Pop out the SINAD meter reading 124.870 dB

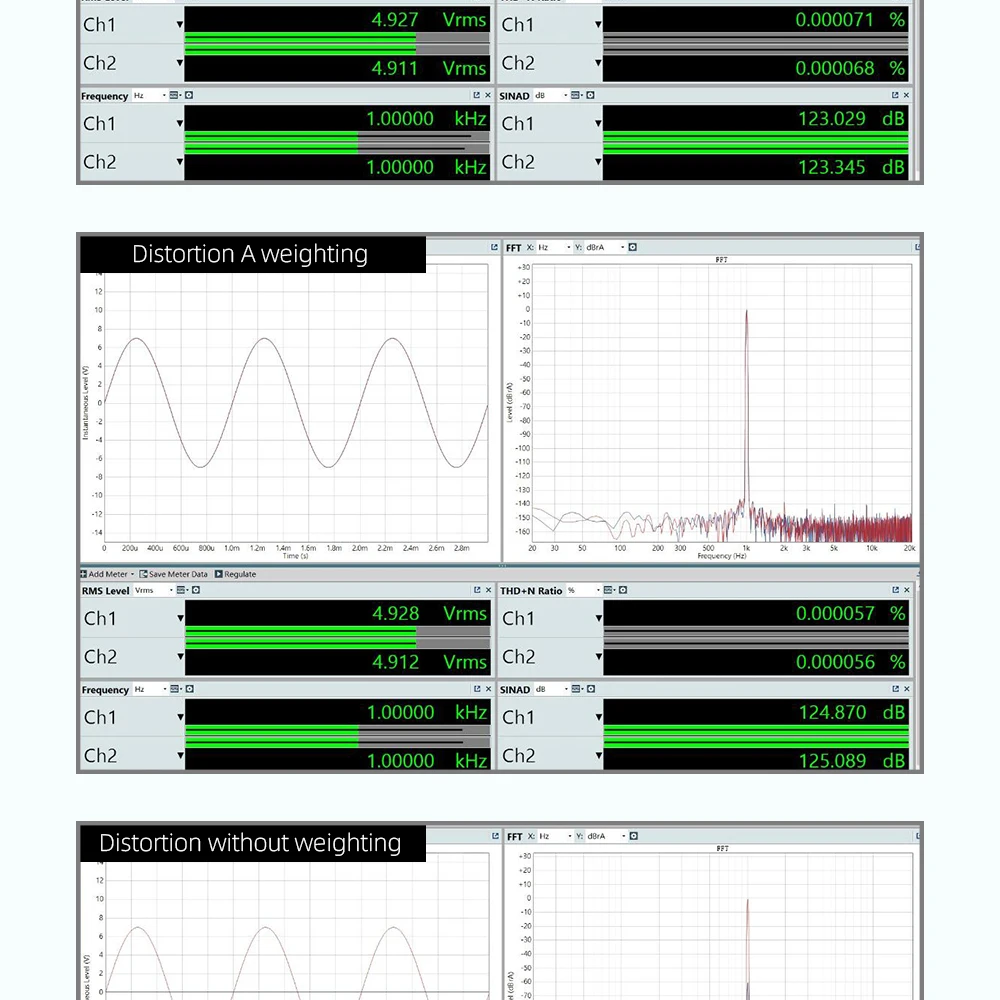pyautogui.click(x=895, y=689)
